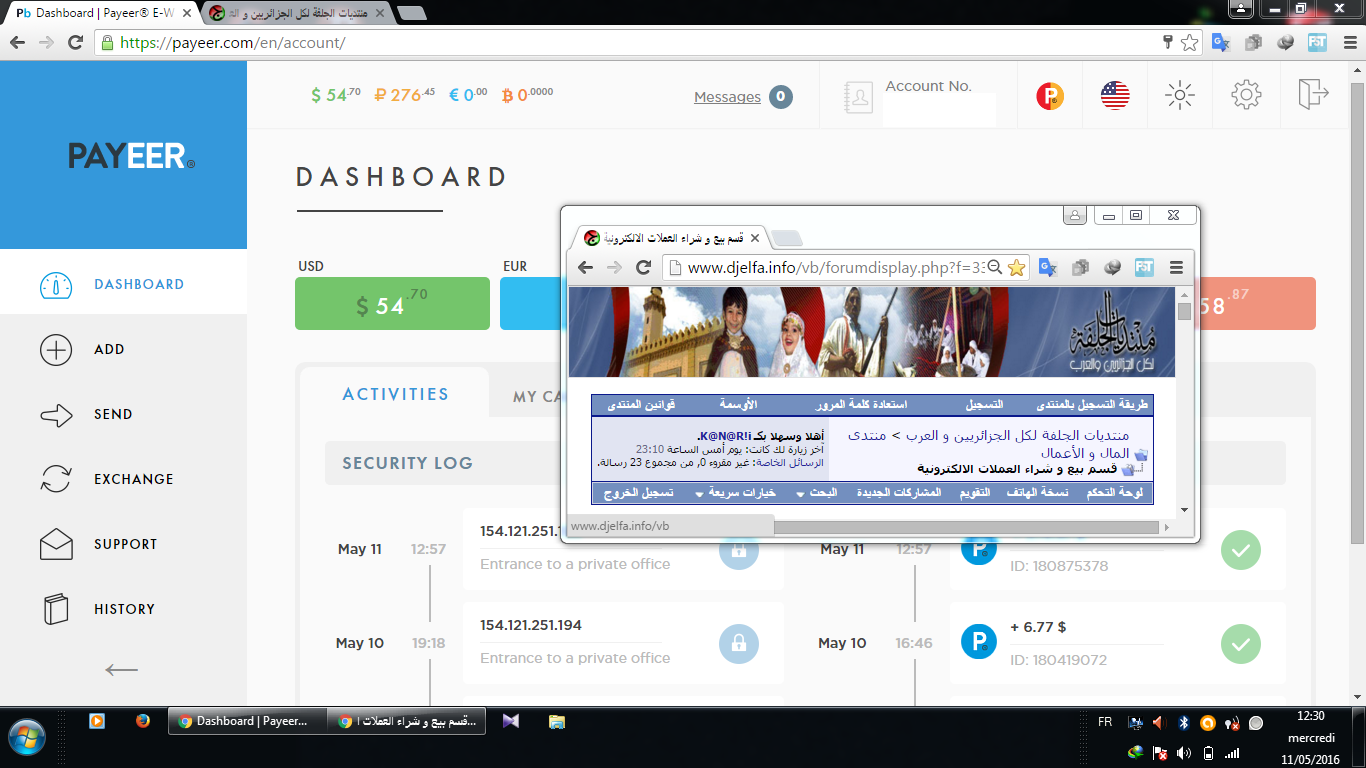This screenshot has width=1366, height=768.
Task: Toggle brightness with the sun icon
Action: 1180,96
